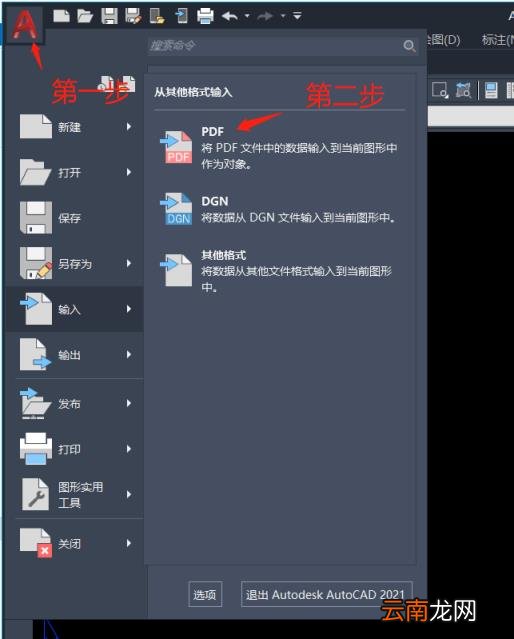Select the 打印 menu entry
The image size is (514, 639).
pyautogui.click(x=75, y=449)
